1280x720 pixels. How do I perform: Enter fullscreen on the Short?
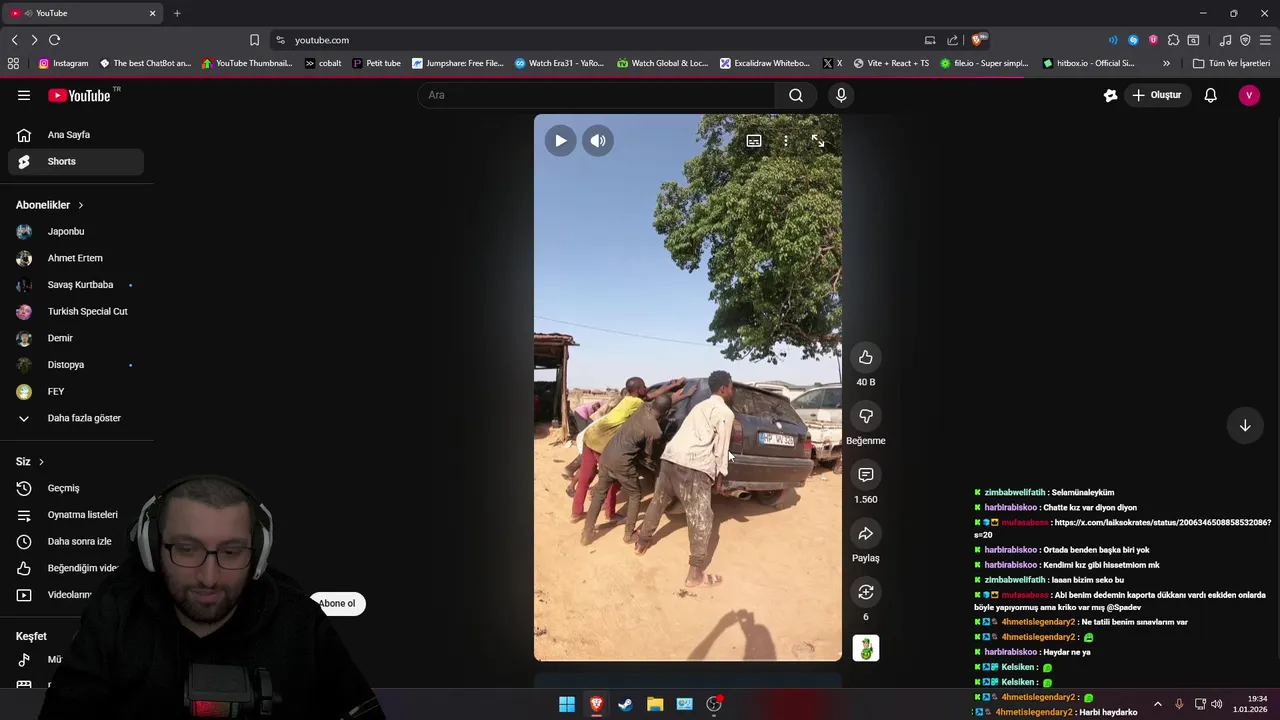click(x=818, y=141)
